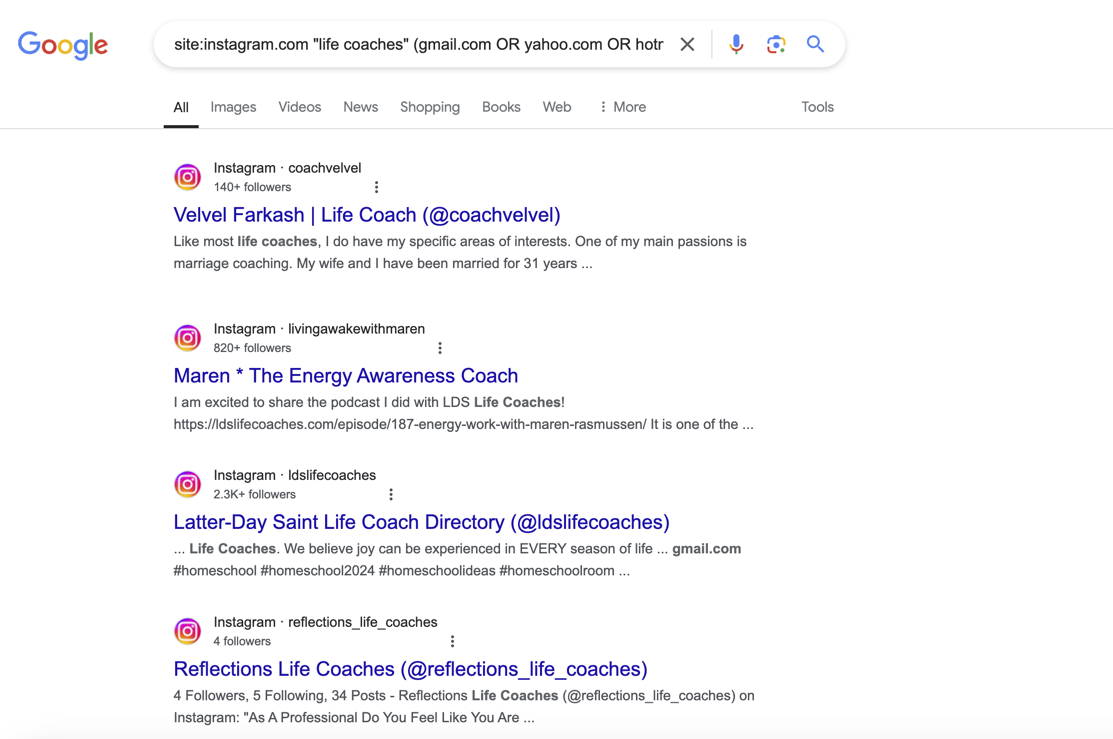Open the Velvel Farkash Life Coach profile link
Image resolution: width=1113 pixels, height=739 pixels.
pos(366,215)
